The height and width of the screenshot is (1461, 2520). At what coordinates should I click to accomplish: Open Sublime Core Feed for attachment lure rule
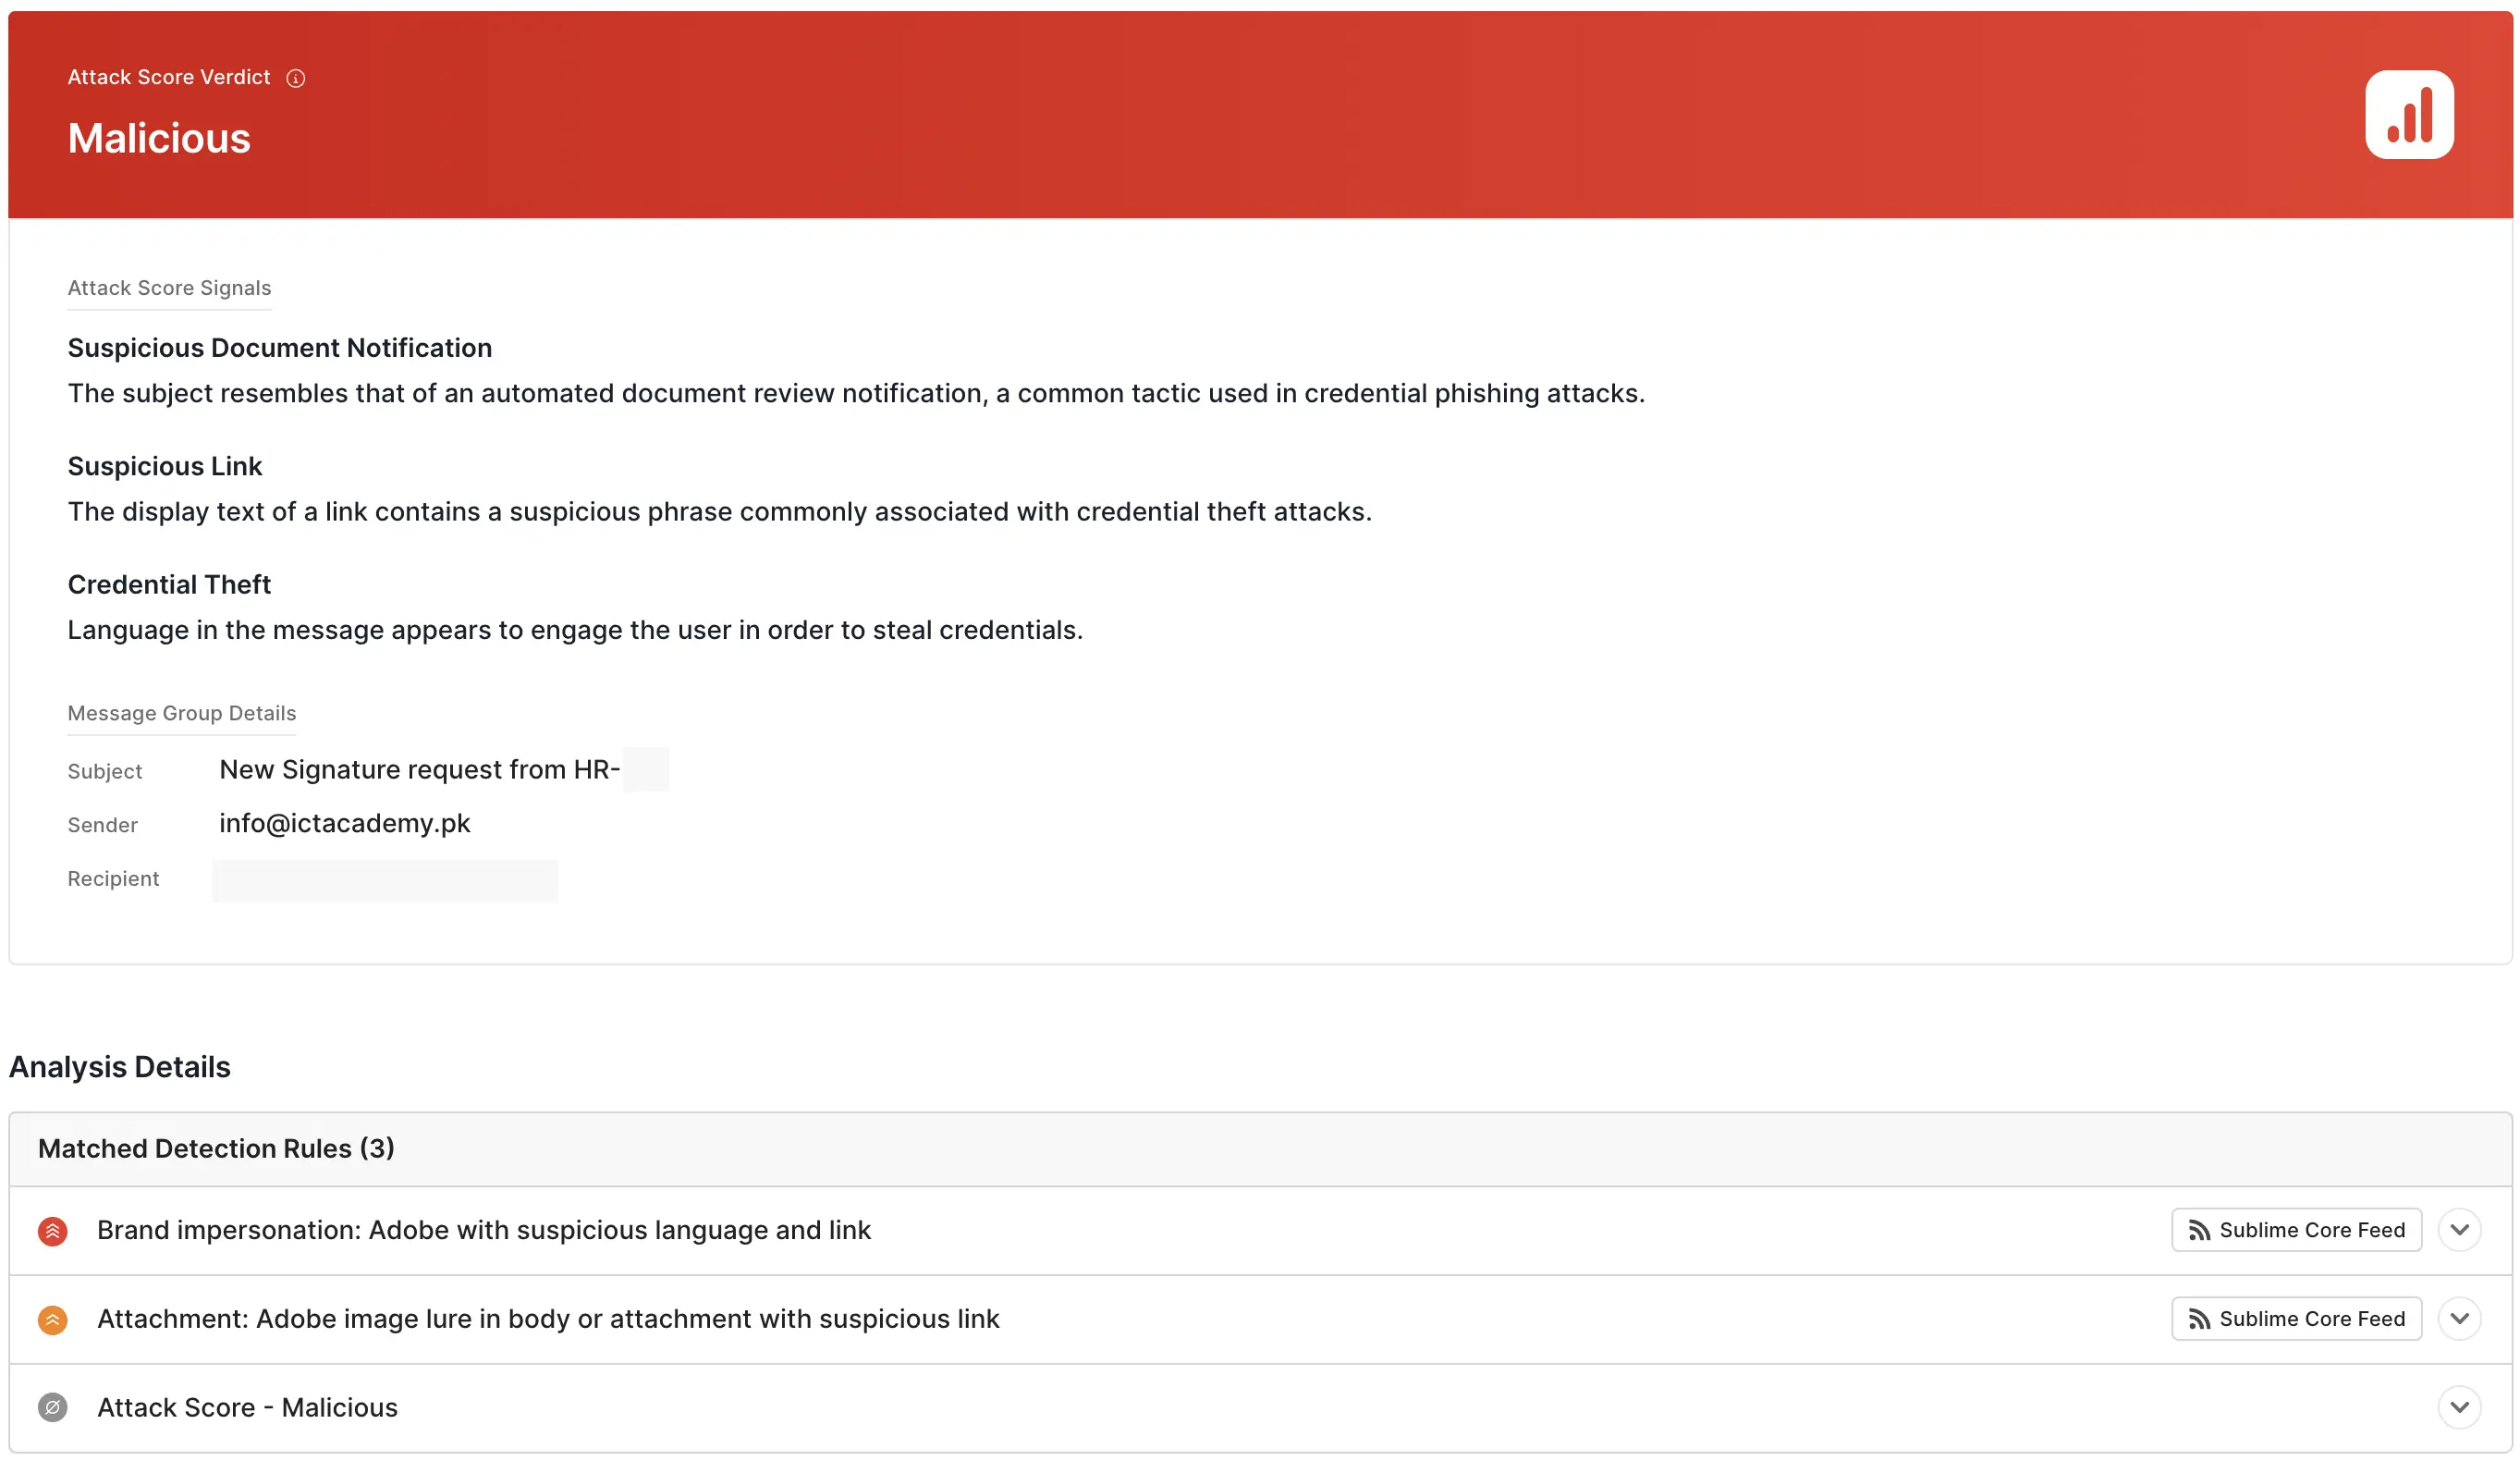(2310, 1319)
